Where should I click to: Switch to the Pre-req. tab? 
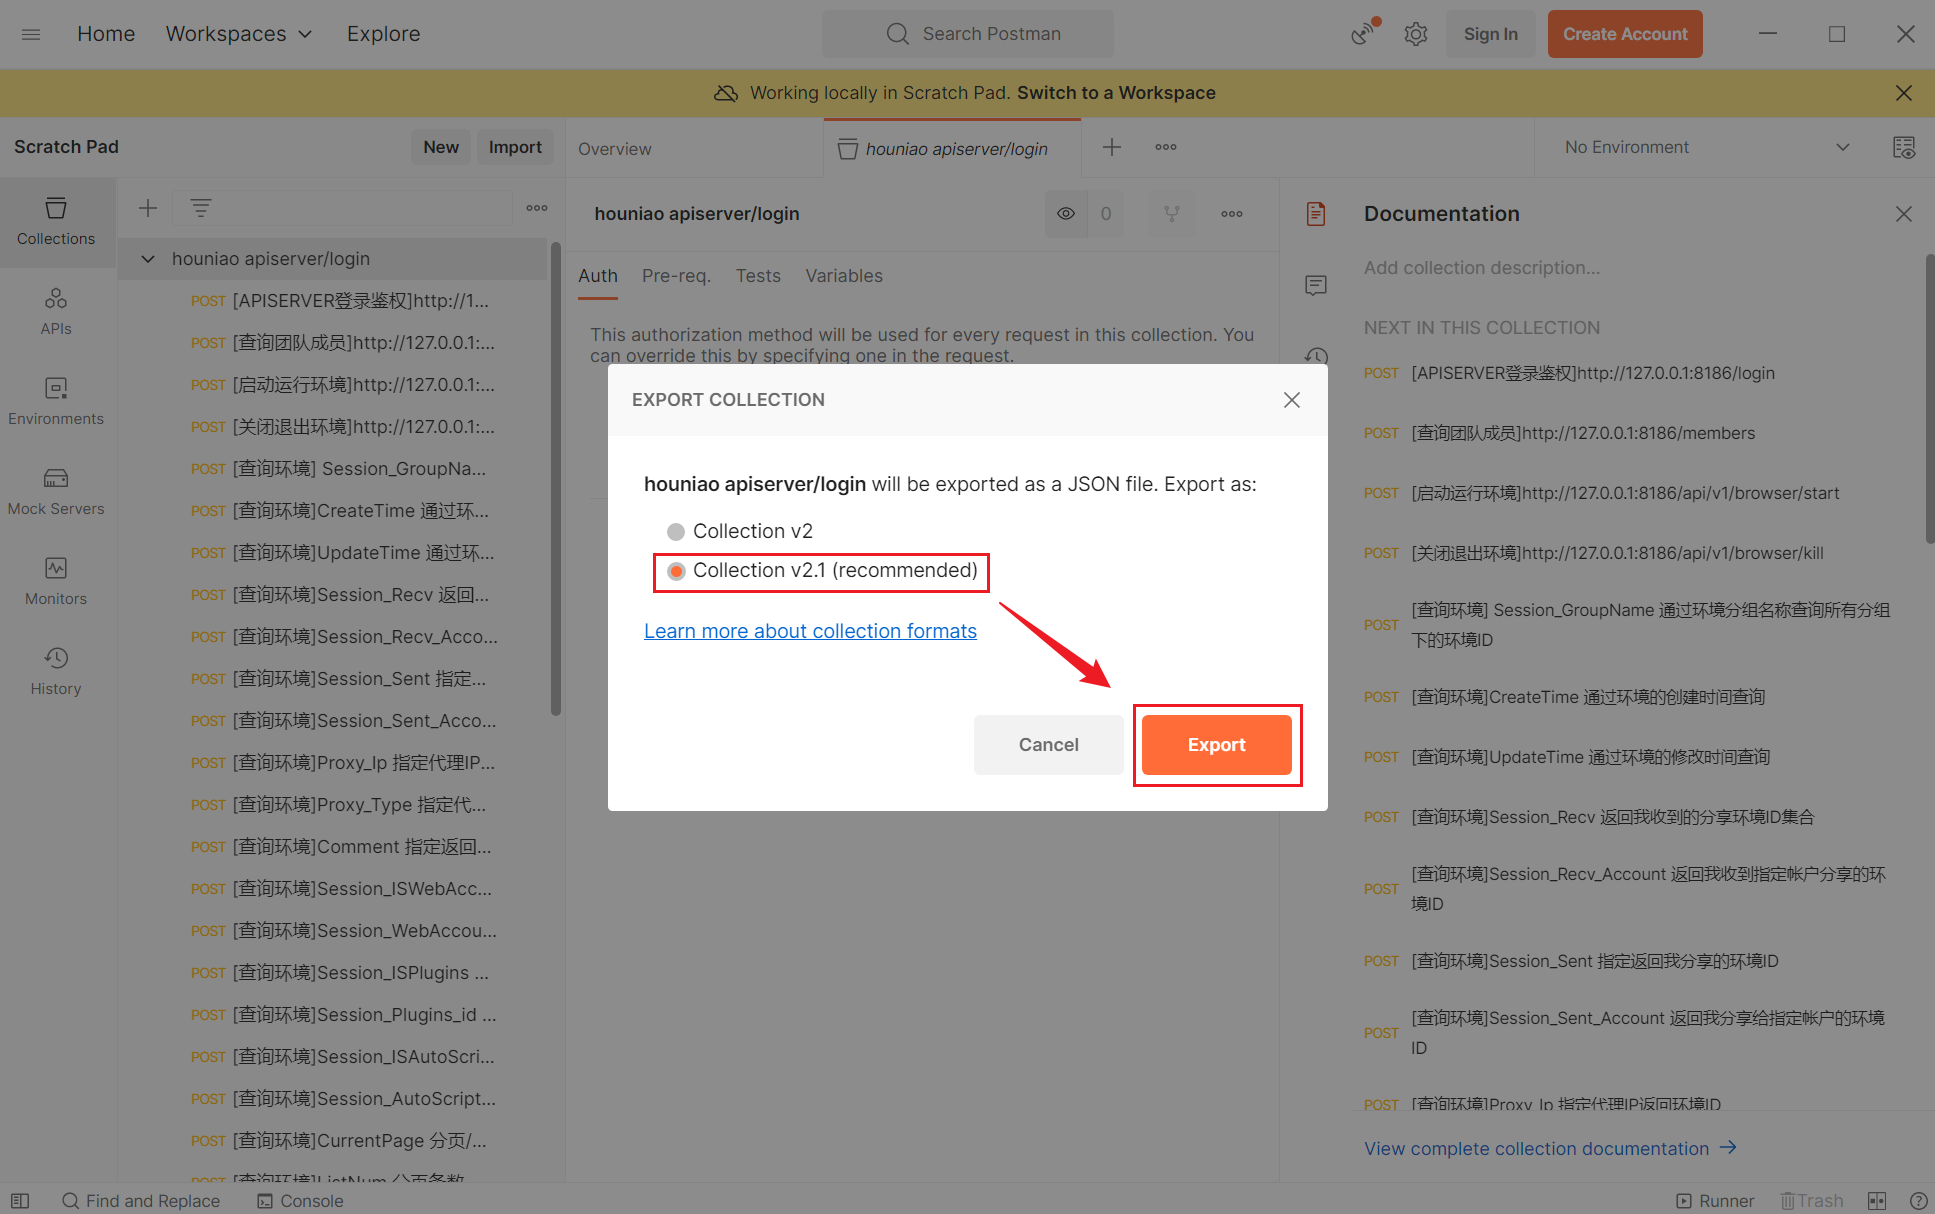tap(676, 276)
